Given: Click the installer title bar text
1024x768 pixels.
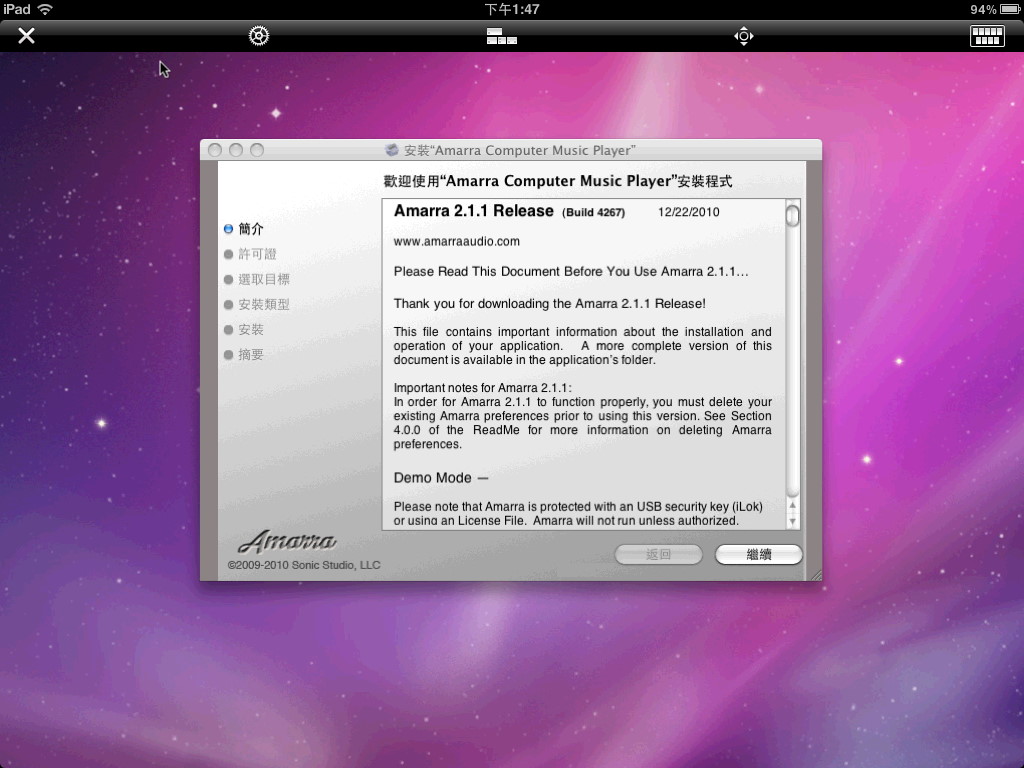Looking at the screenshot, I should (x=519, y=150).
